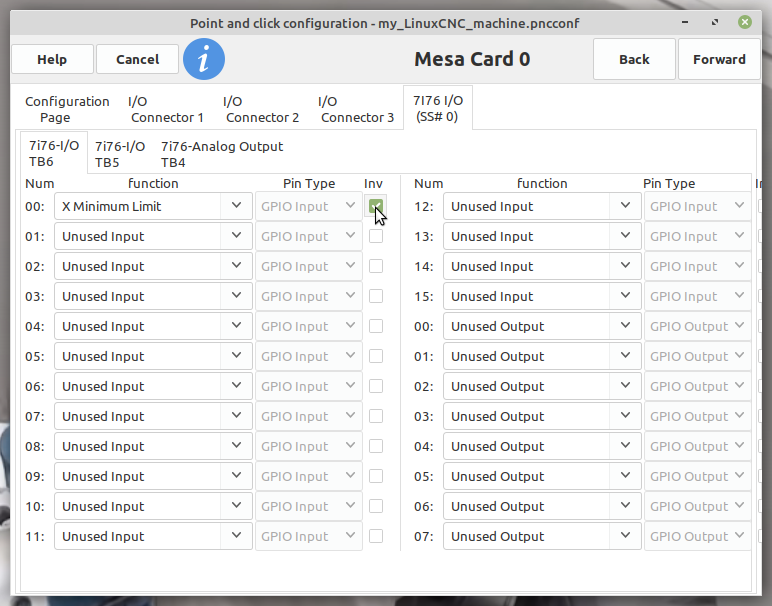
Task: Open the 7i76-Analog Output TB4 sub-tab
Action: [222, 154]
